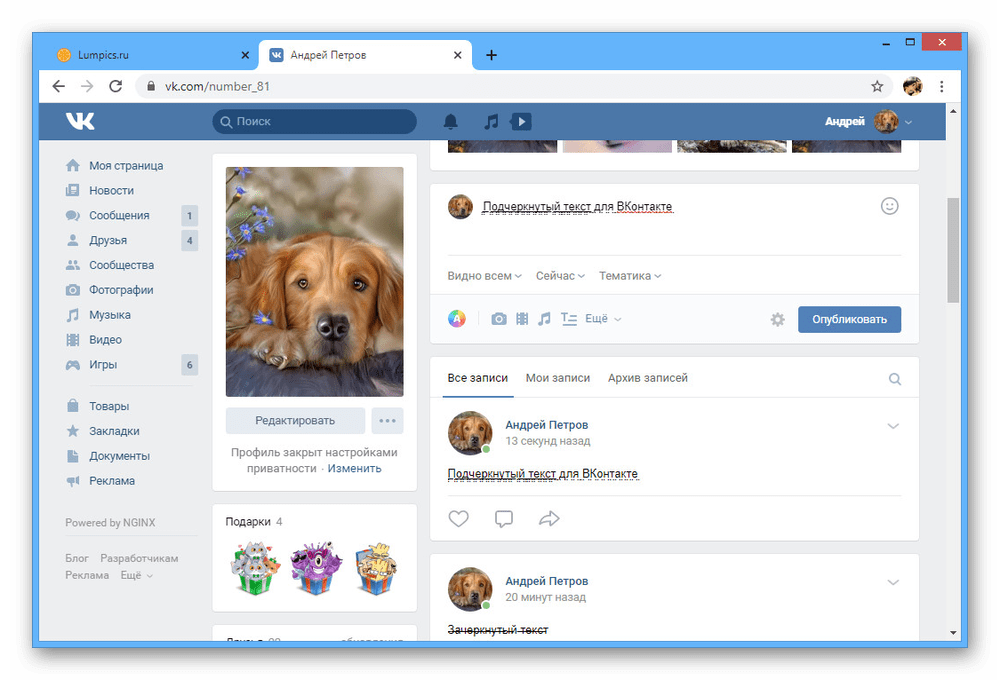Open Новости in sidebar
1000x680 pixels.
pyautogui.click(x=112, y=190)
